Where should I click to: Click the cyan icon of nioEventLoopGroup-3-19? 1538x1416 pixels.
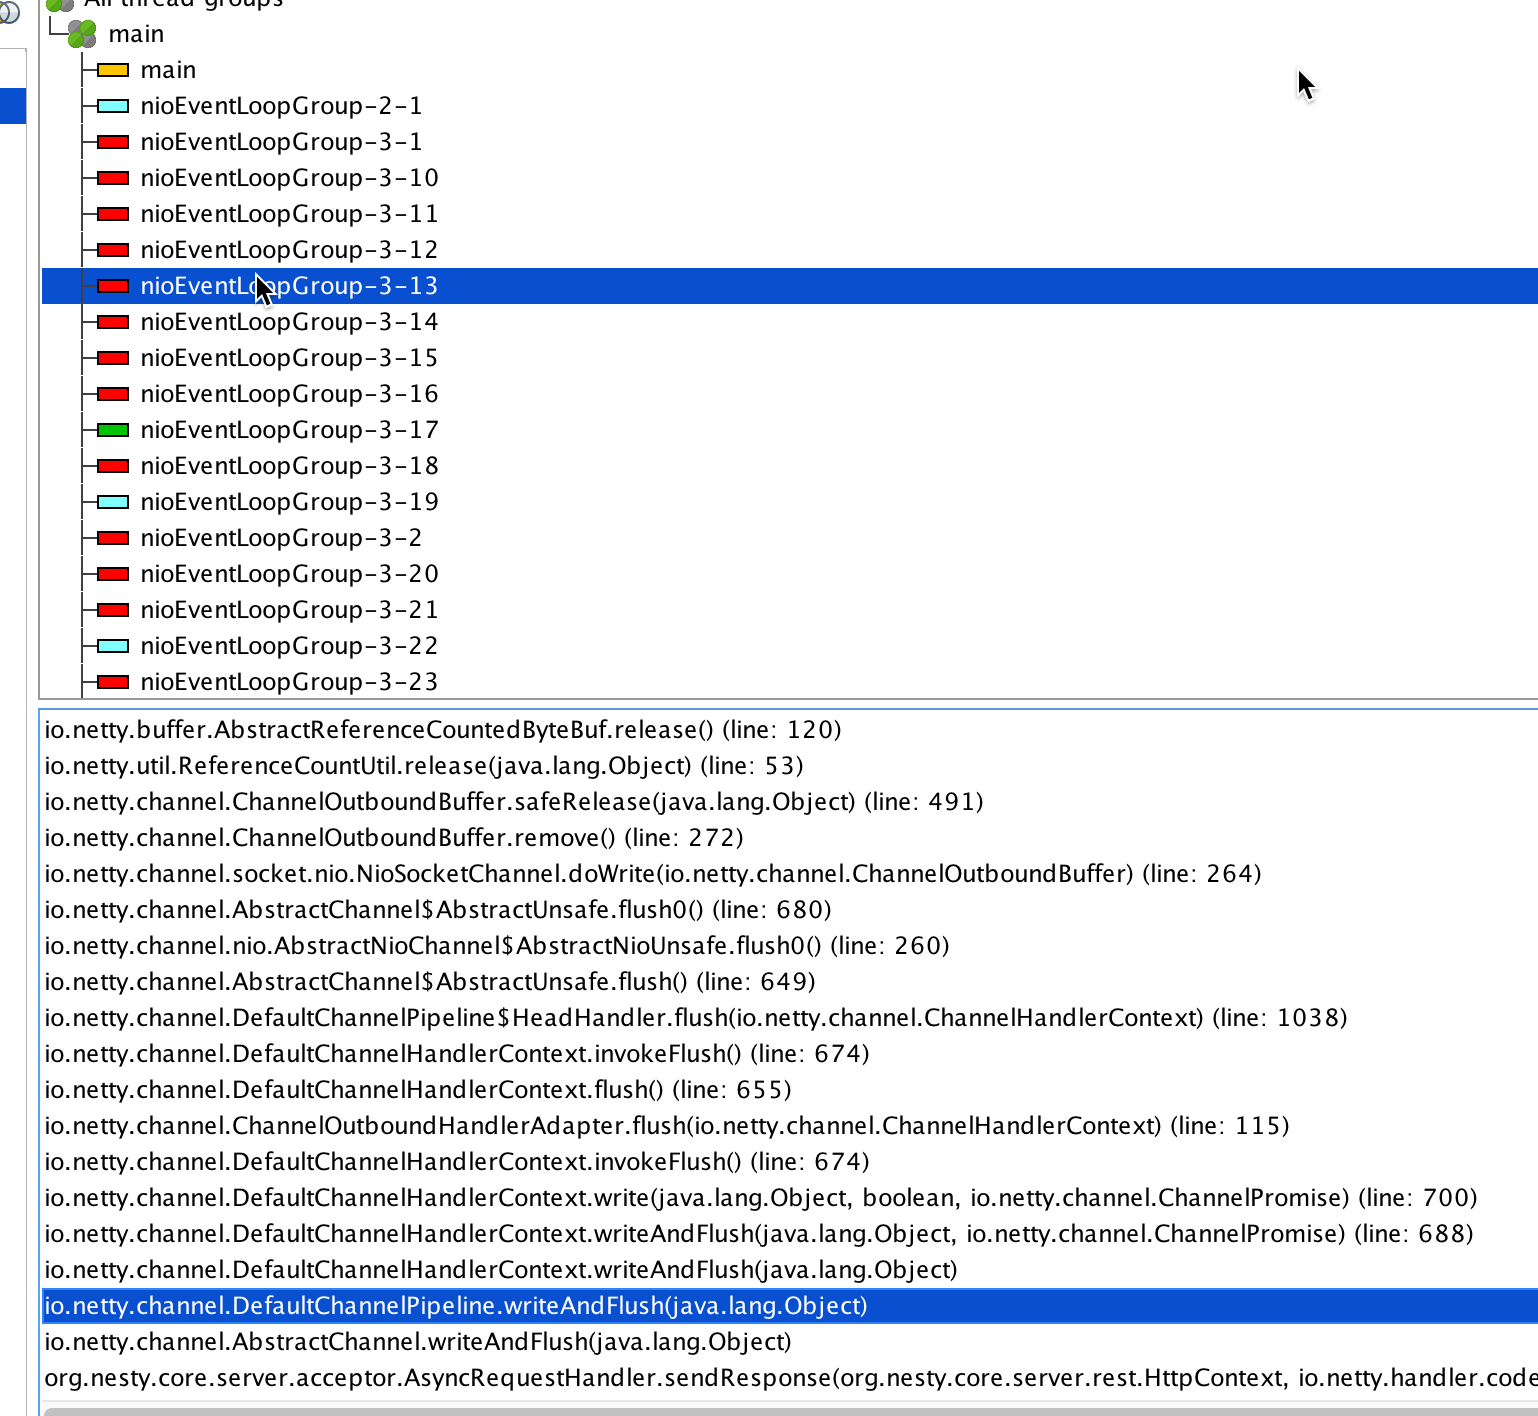(x=113, y=502)
